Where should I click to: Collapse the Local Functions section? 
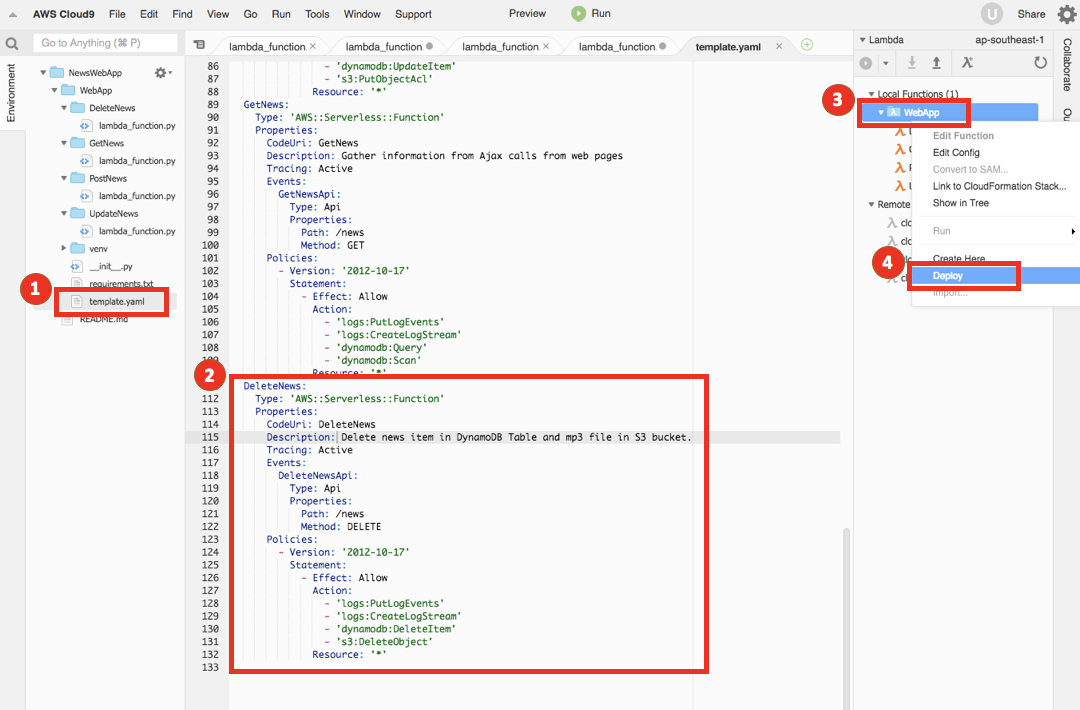click(871, 94)
